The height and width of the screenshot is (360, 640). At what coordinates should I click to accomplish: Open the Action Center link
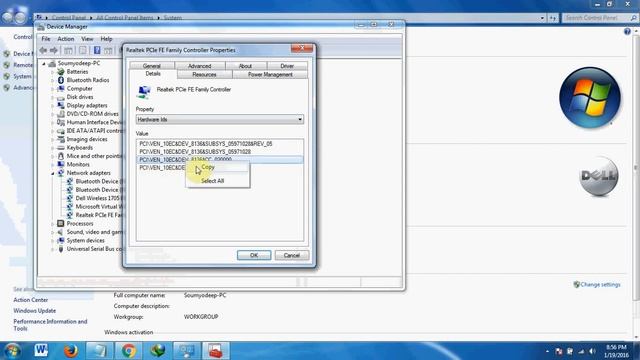click(x=31, y=300)
